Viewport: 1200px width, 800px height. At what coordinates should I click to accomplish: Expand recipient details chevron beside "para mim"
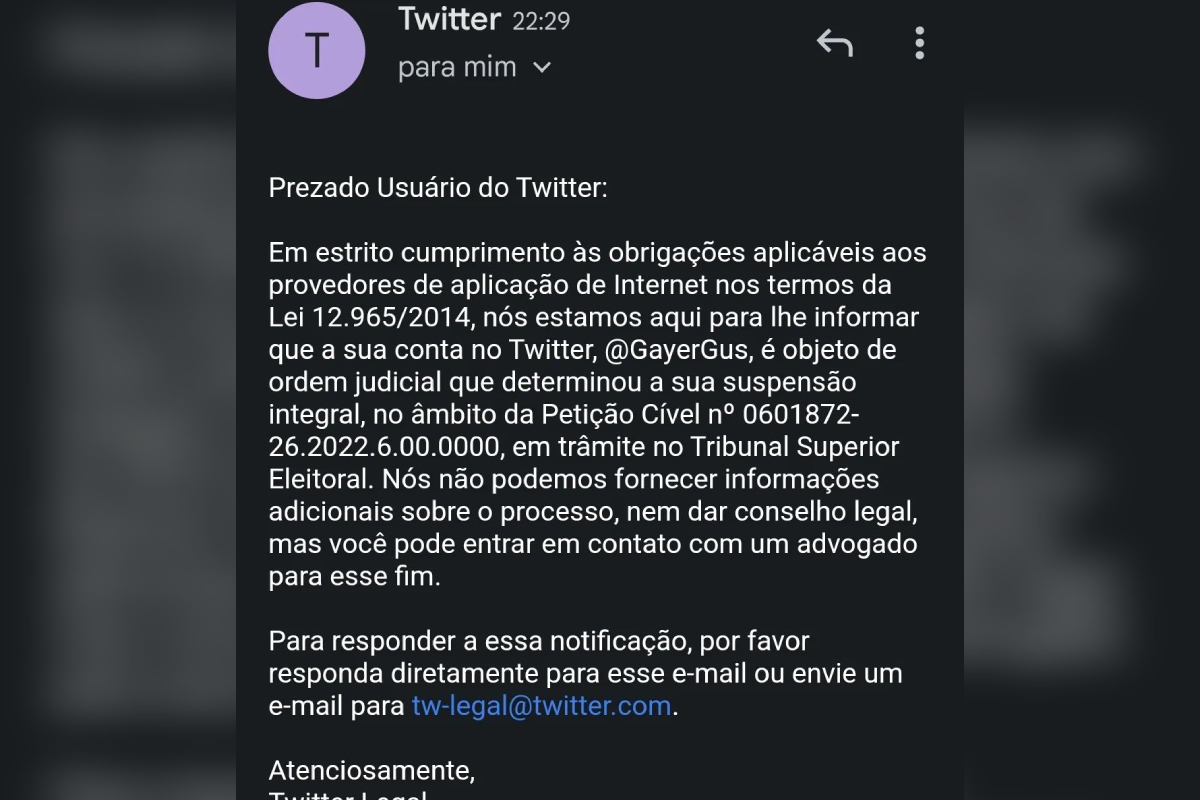pyautogui.click(x=542, y=68)
